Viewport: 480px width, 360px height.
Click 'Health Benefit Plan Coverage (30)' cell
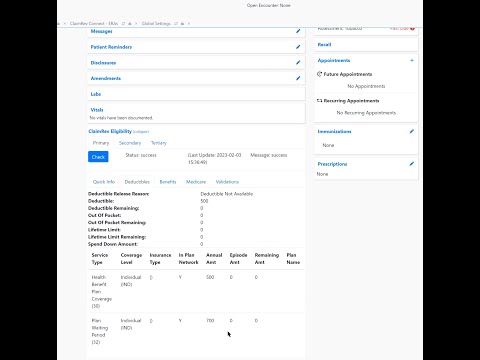point(102,292)
